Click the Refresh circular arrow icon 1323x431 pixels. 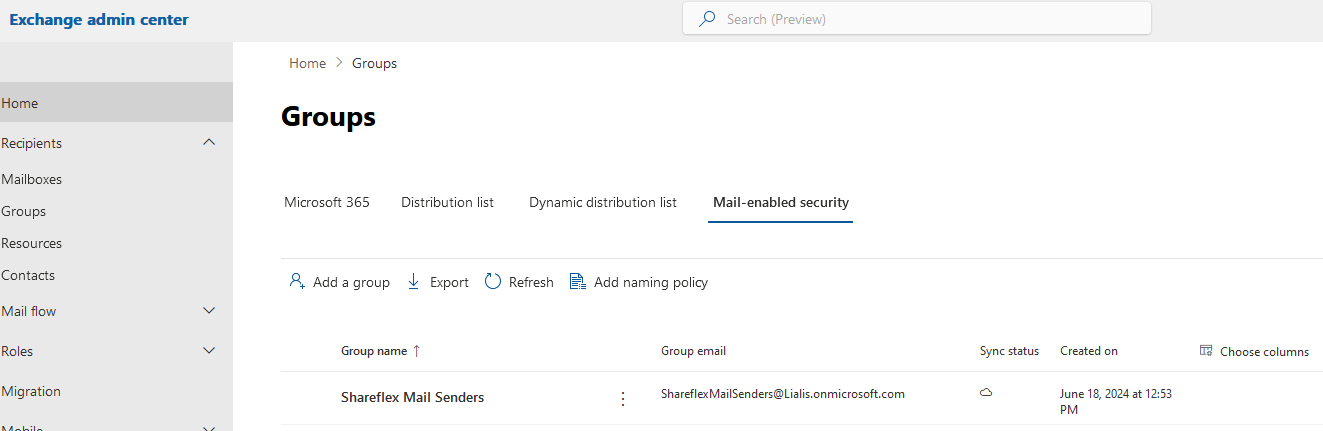[493, 282]
